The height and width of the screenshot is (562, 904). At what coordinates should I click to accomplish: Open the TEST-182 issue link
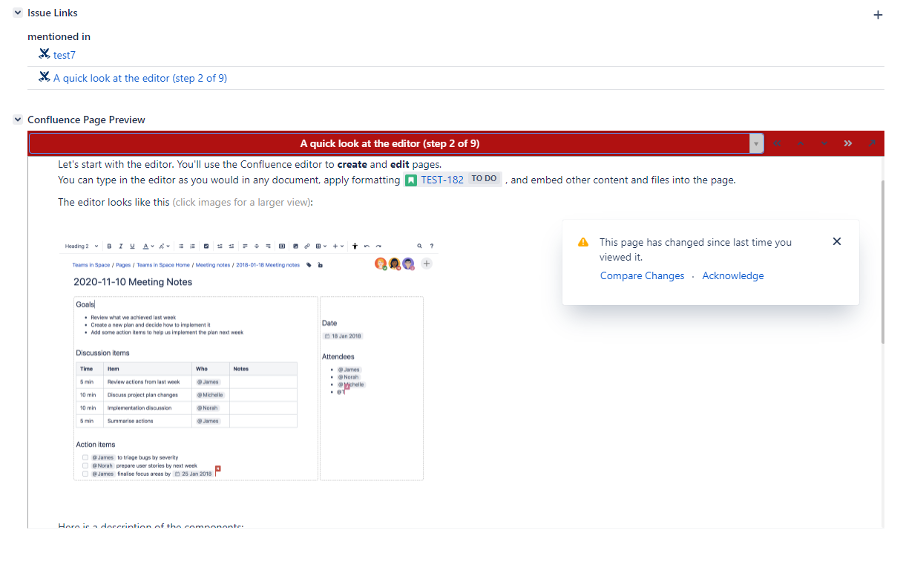(441, 180)
